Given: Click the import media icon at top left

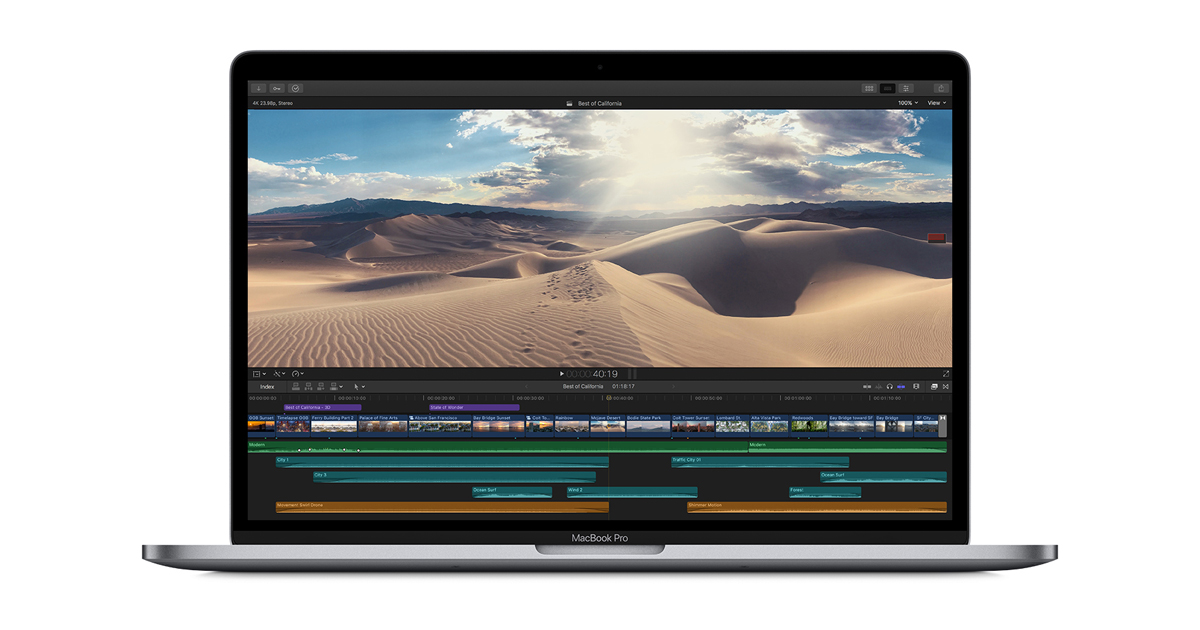Looking at the screenshot, I should click(x=258, y=87).
